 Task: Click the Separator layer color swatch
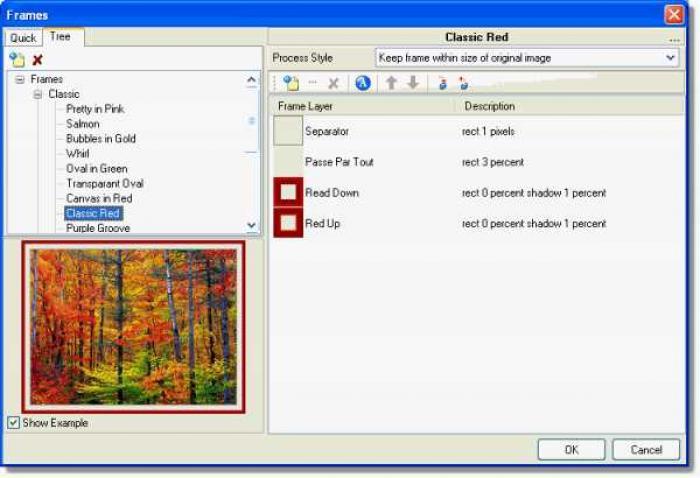coord(288,131)
